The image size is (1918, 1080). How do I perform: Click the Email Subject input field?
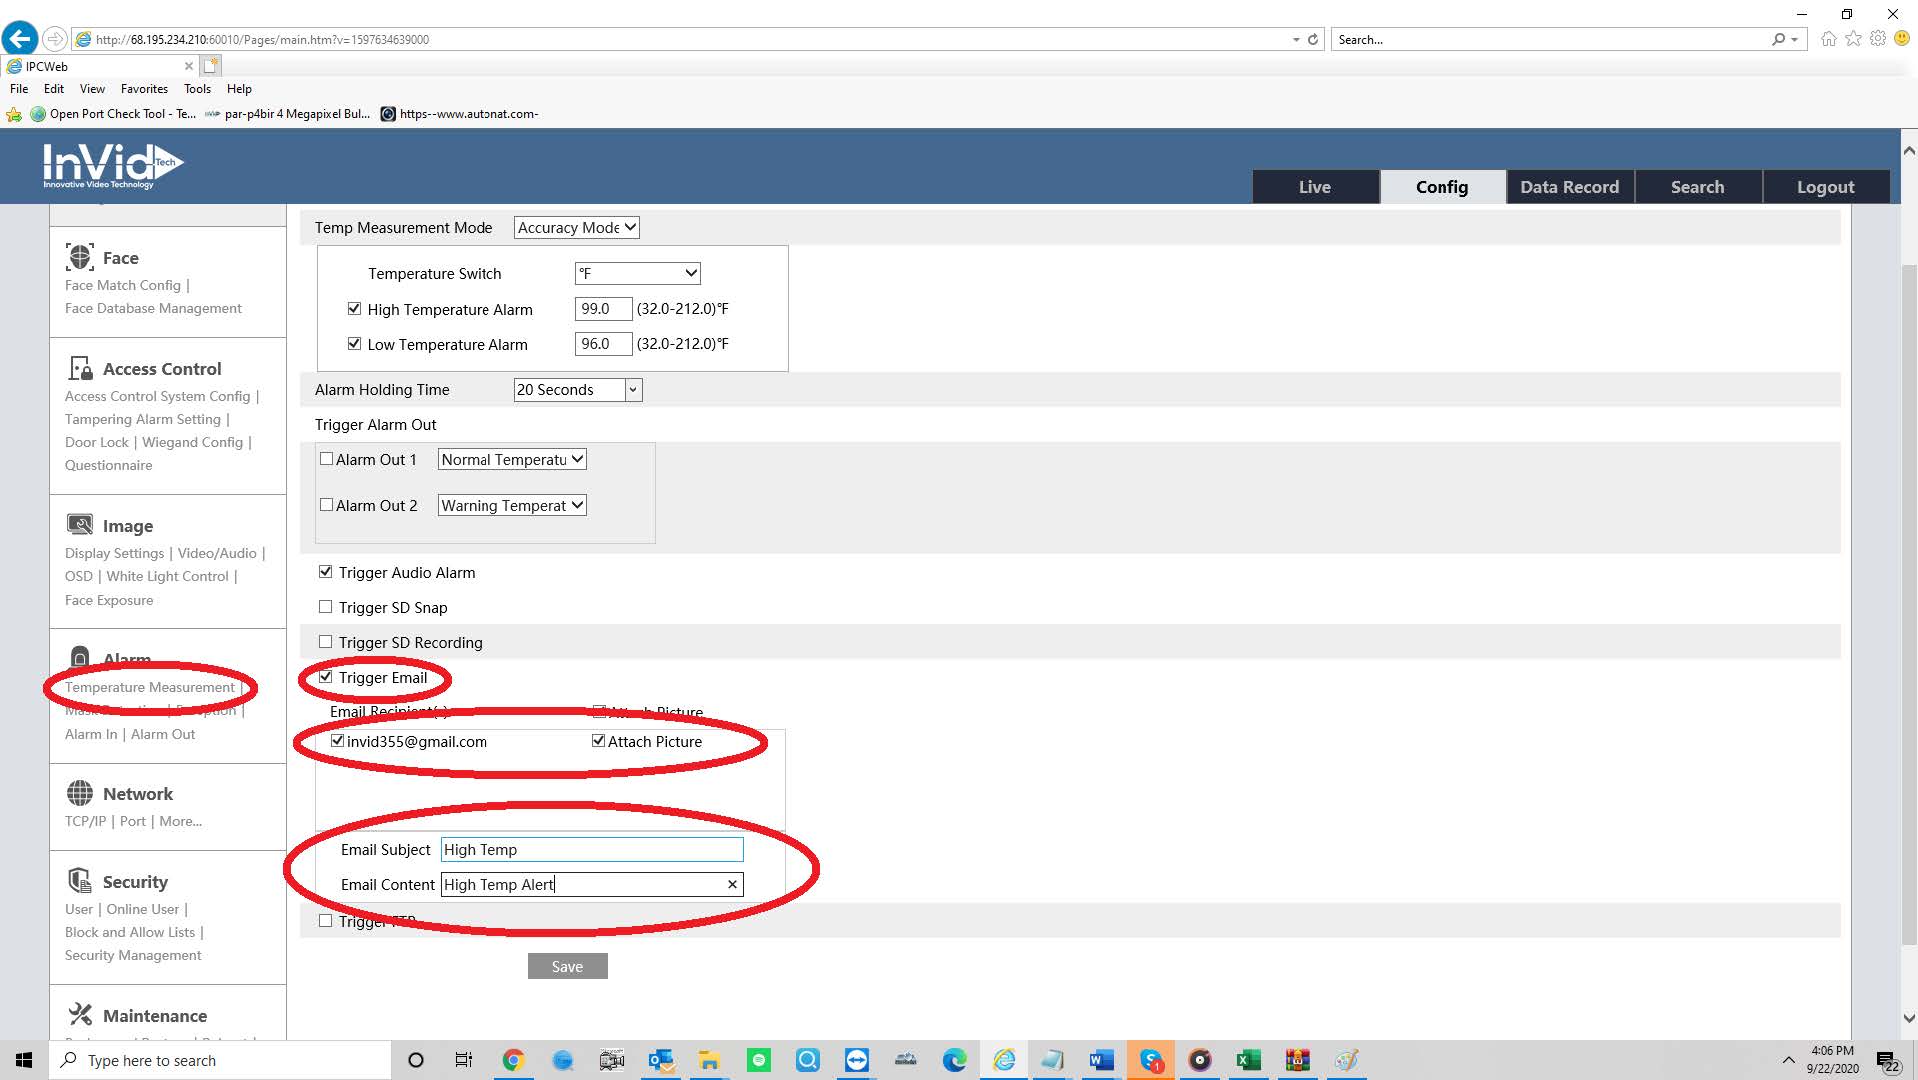click(592, 849)
